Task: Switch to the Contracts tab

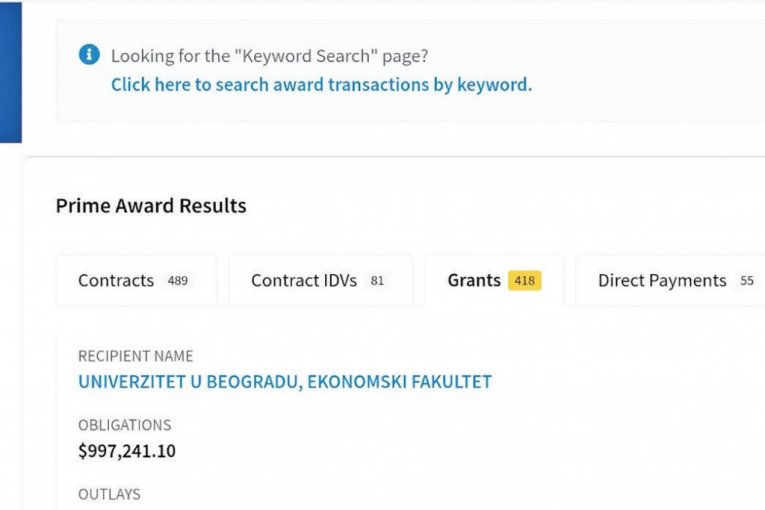Action: coord(116,281)
